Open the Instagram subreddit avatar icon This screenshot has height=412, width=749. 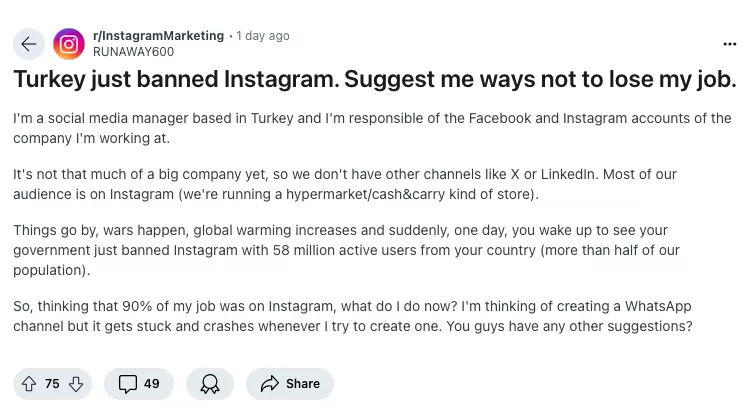68,44
